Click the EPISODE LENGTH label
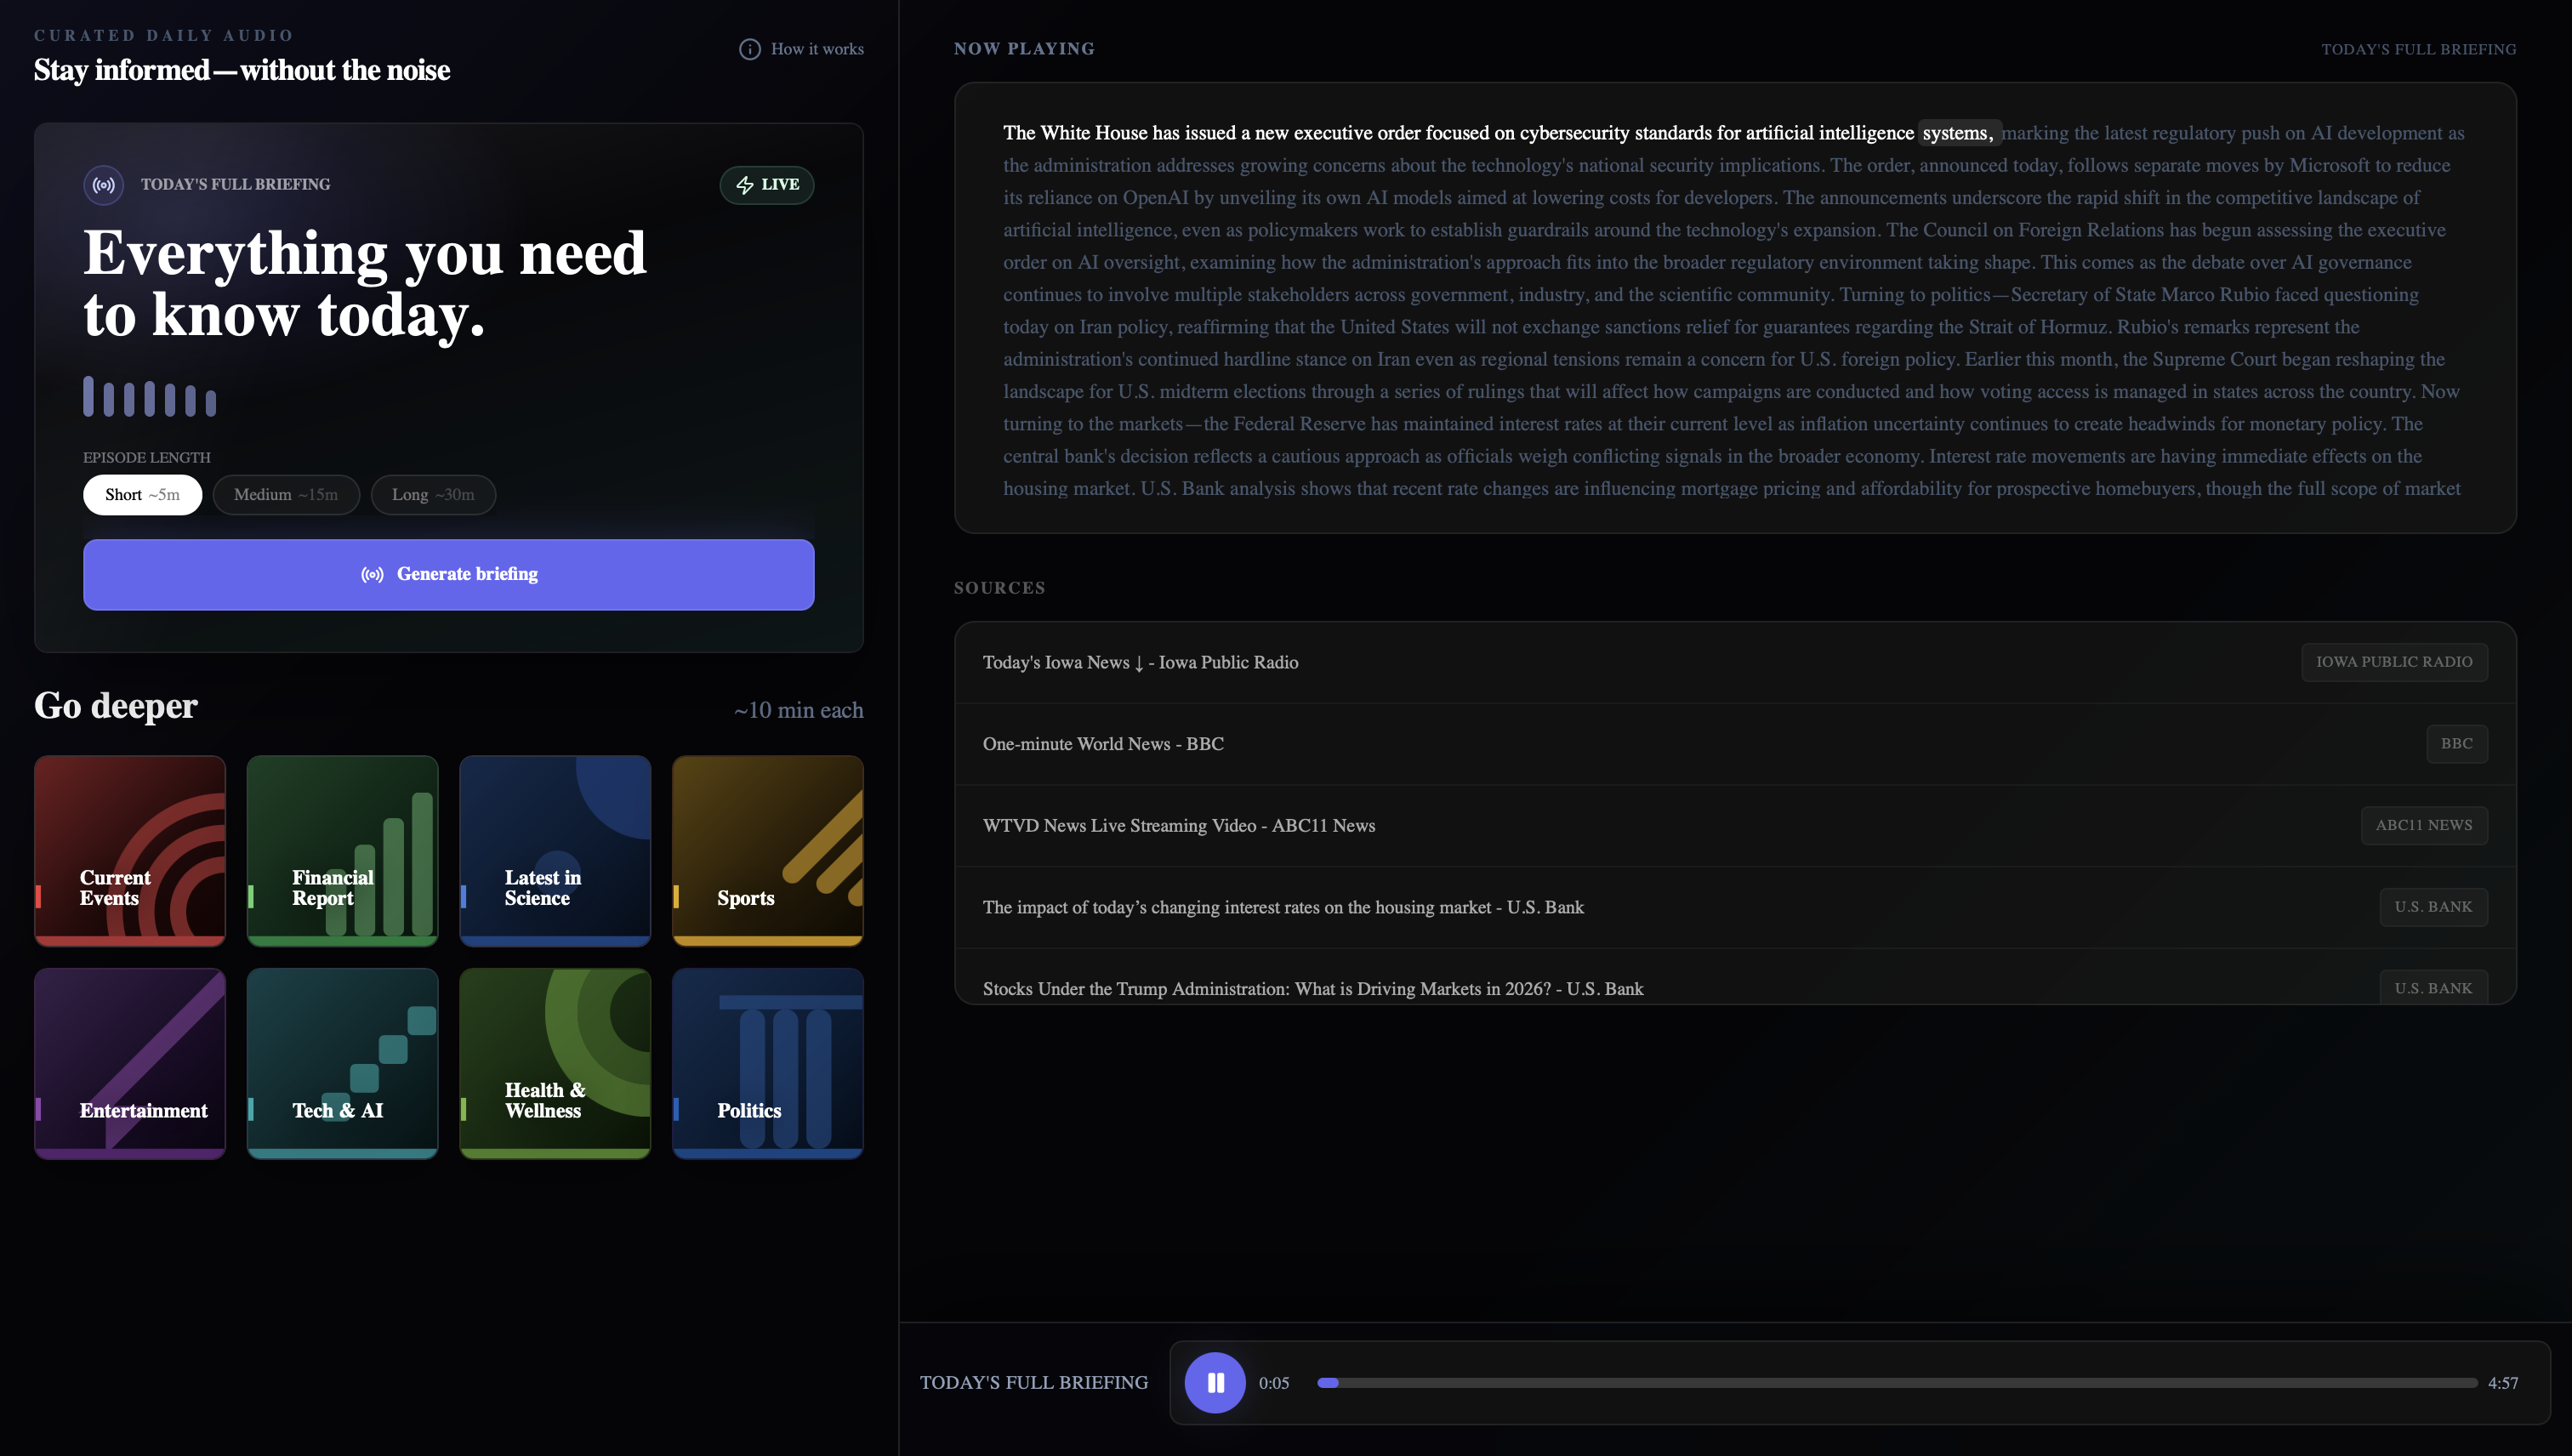 pos(147,458)
